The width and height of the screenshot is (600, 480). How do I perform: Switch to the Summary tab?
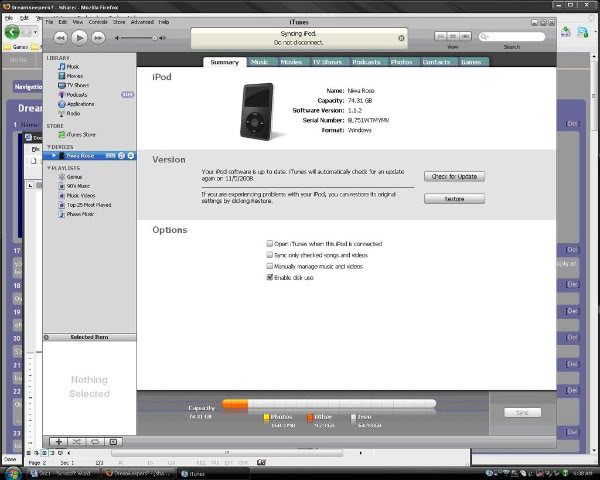pyautogui.click(x=225, y=62)
